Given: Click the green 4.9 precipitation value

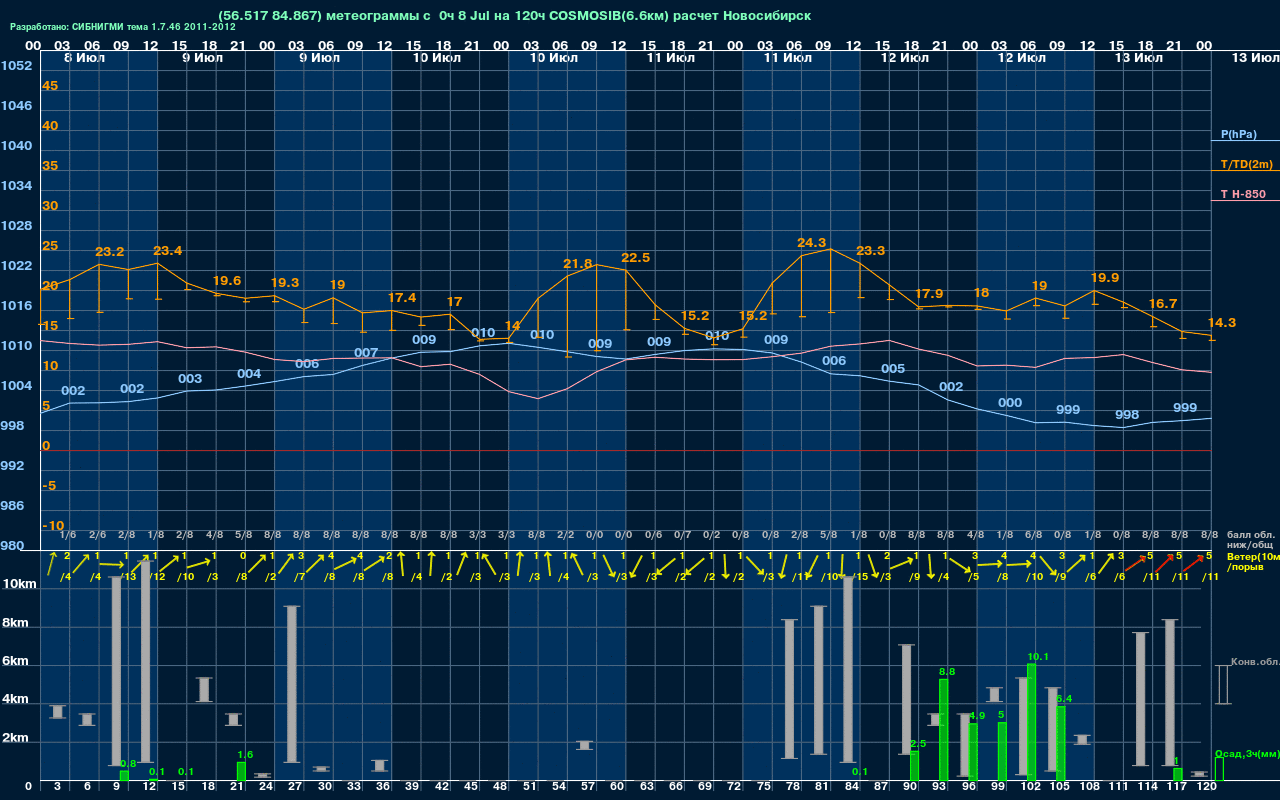Looking at the screenshot, I should click(977, 716).
